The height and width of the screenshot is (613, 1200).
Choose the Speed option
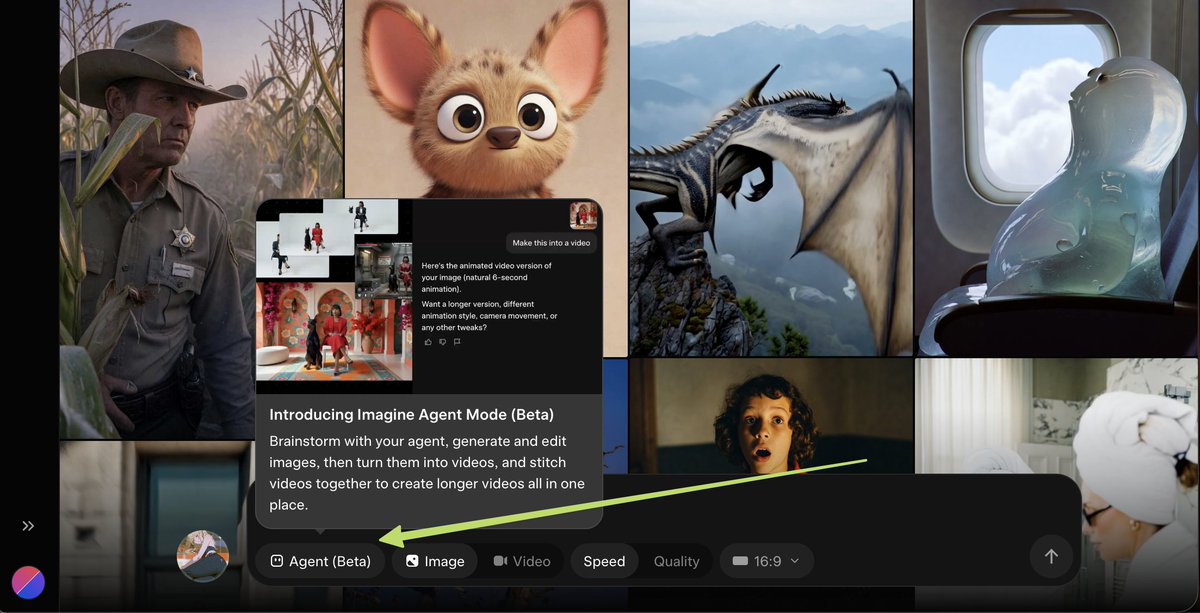tap(604, 561)
